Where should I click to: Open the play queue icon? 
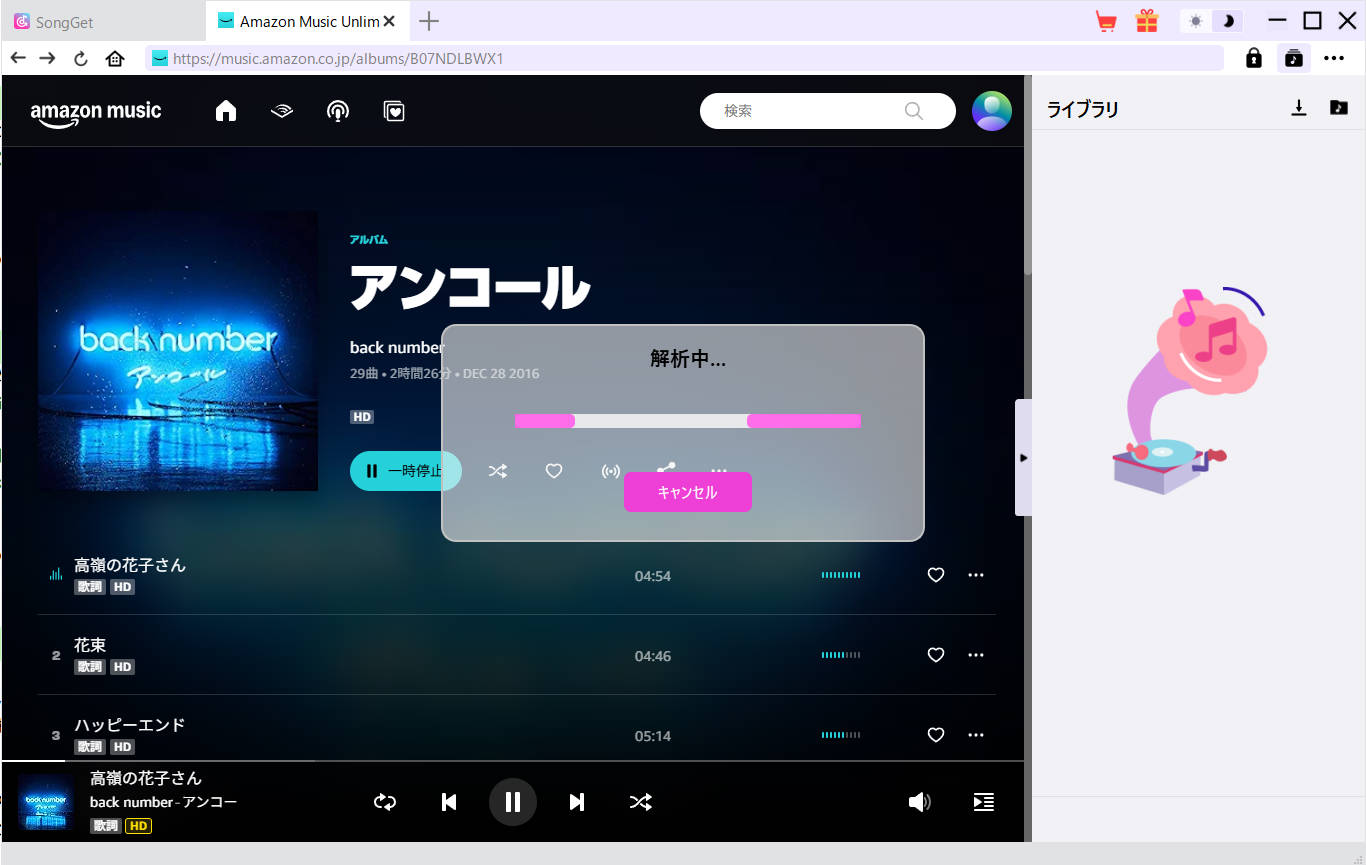pyautogui.click(x=984, y=802)
